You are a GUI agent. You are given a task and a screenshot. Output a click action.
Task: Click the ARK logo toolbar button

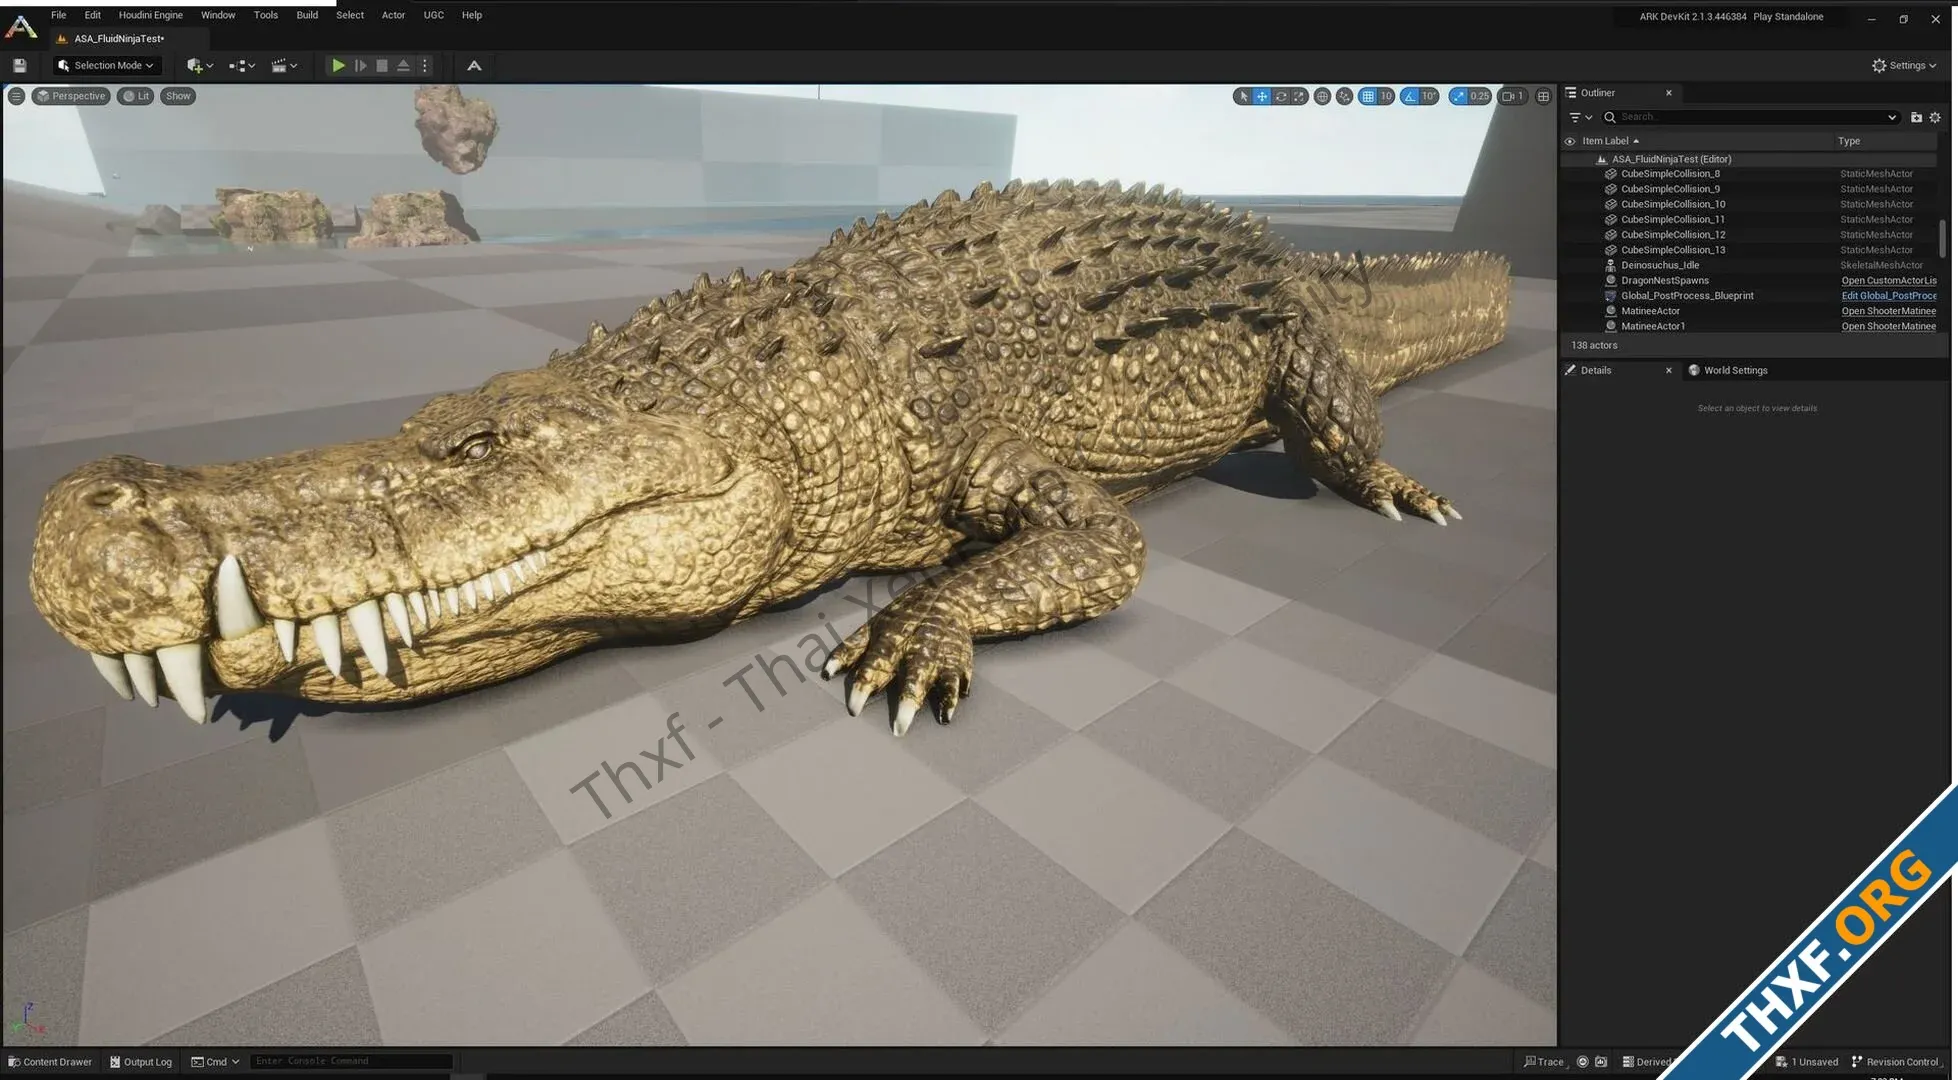tap(474, 65)
